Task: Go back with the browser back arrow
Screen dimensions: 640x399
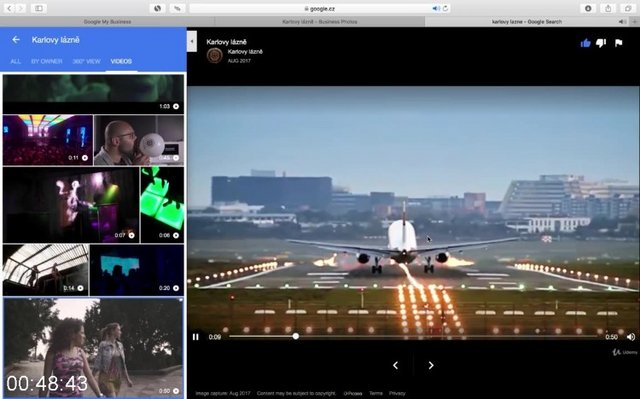Action: (9, 8)
